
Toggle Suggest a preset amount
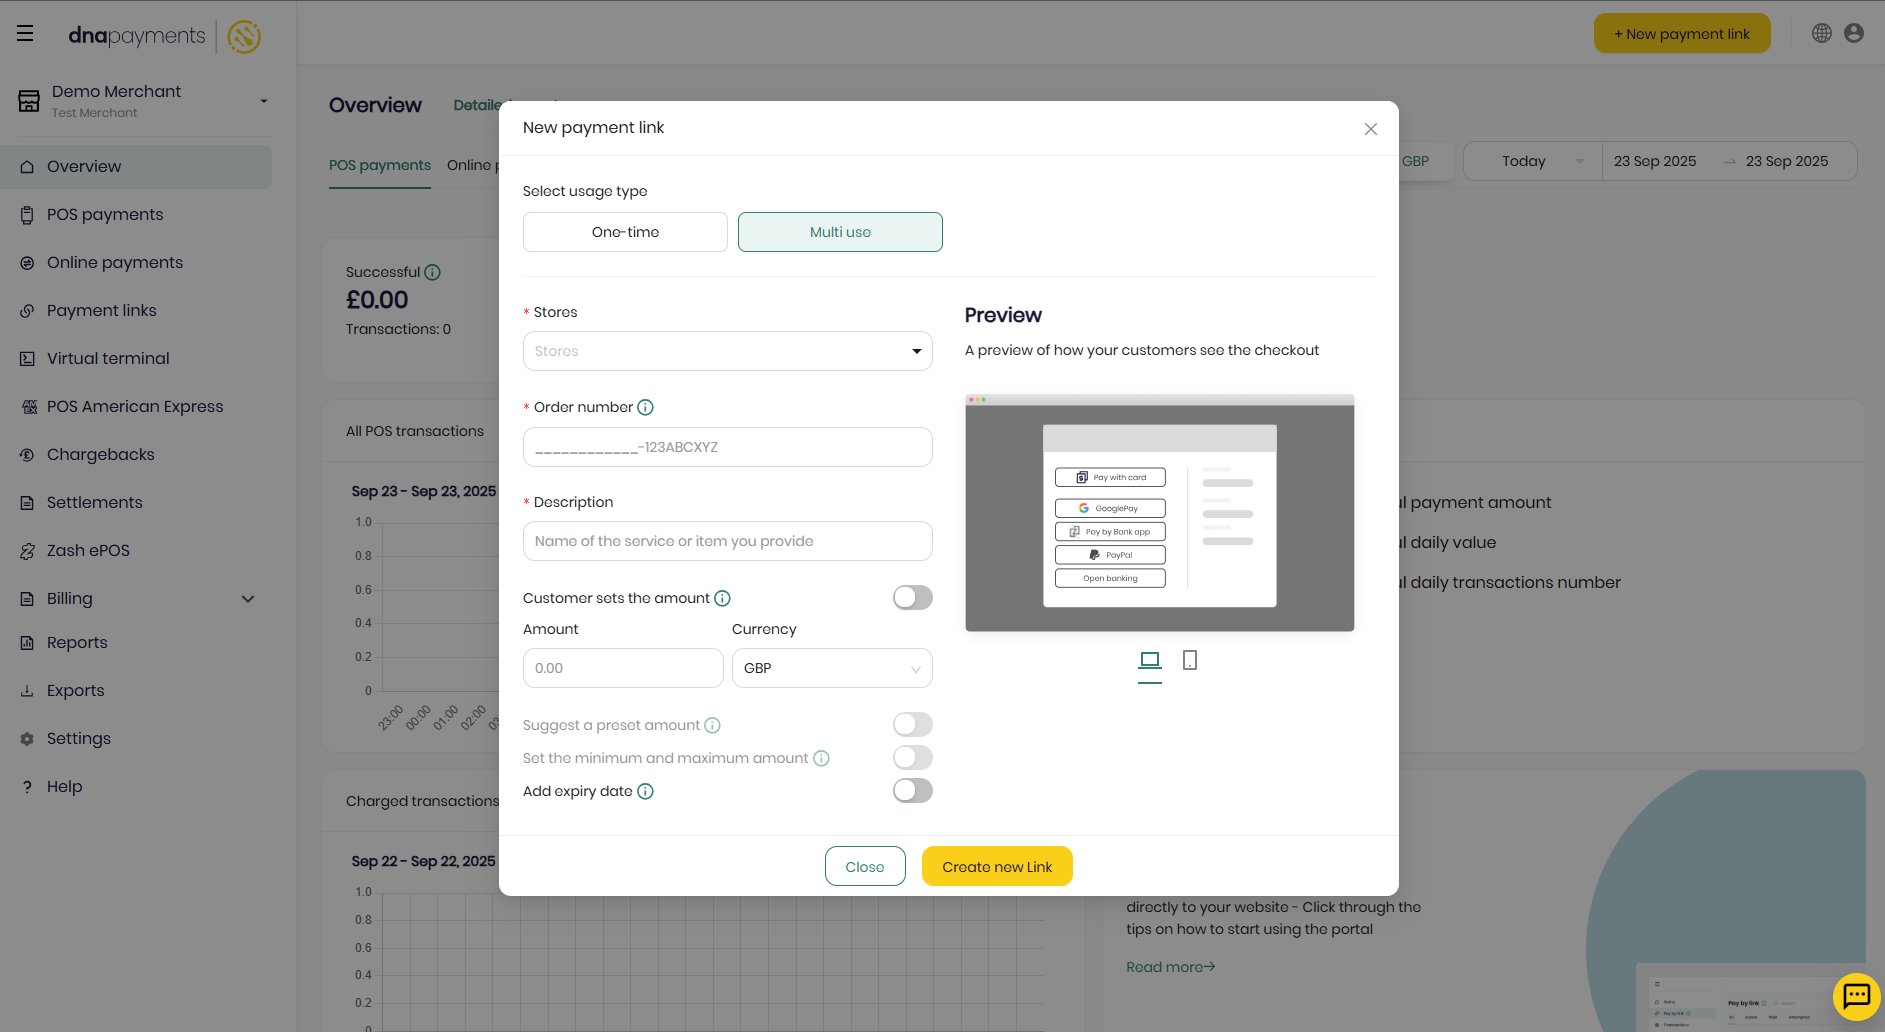(x=912, y=724)
